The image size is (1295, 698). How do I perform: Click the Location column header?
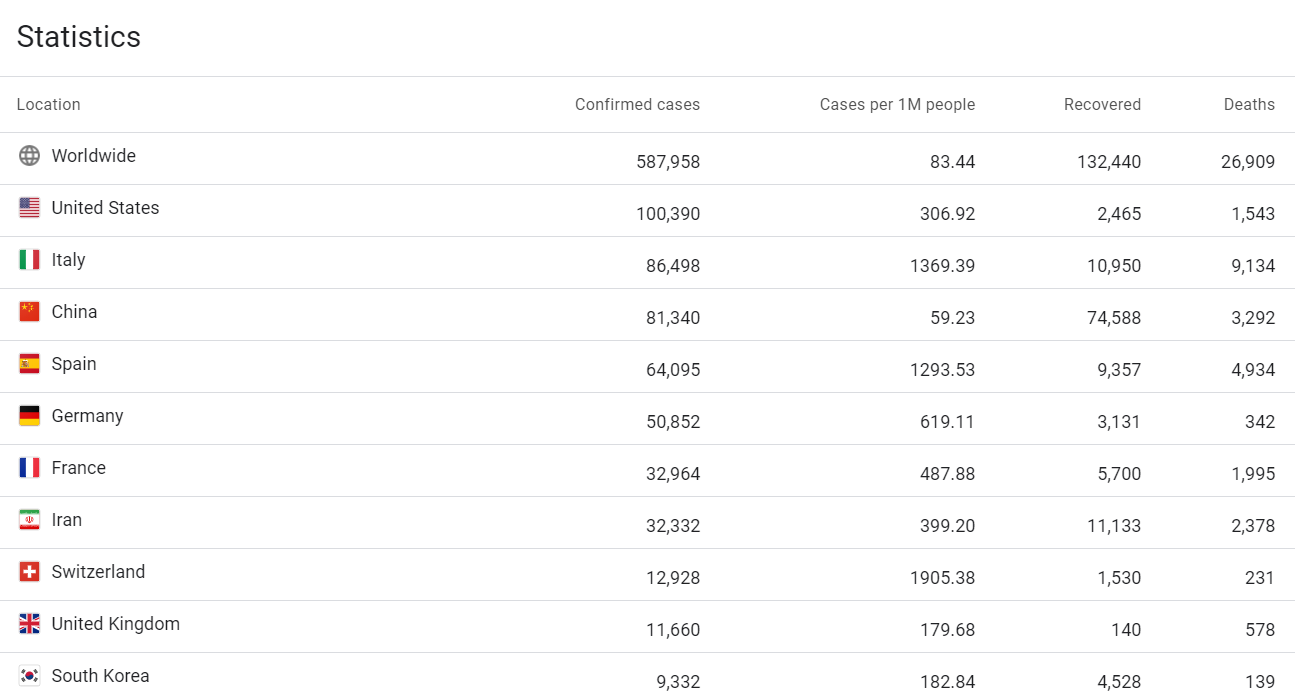click(x=48, y=105)
